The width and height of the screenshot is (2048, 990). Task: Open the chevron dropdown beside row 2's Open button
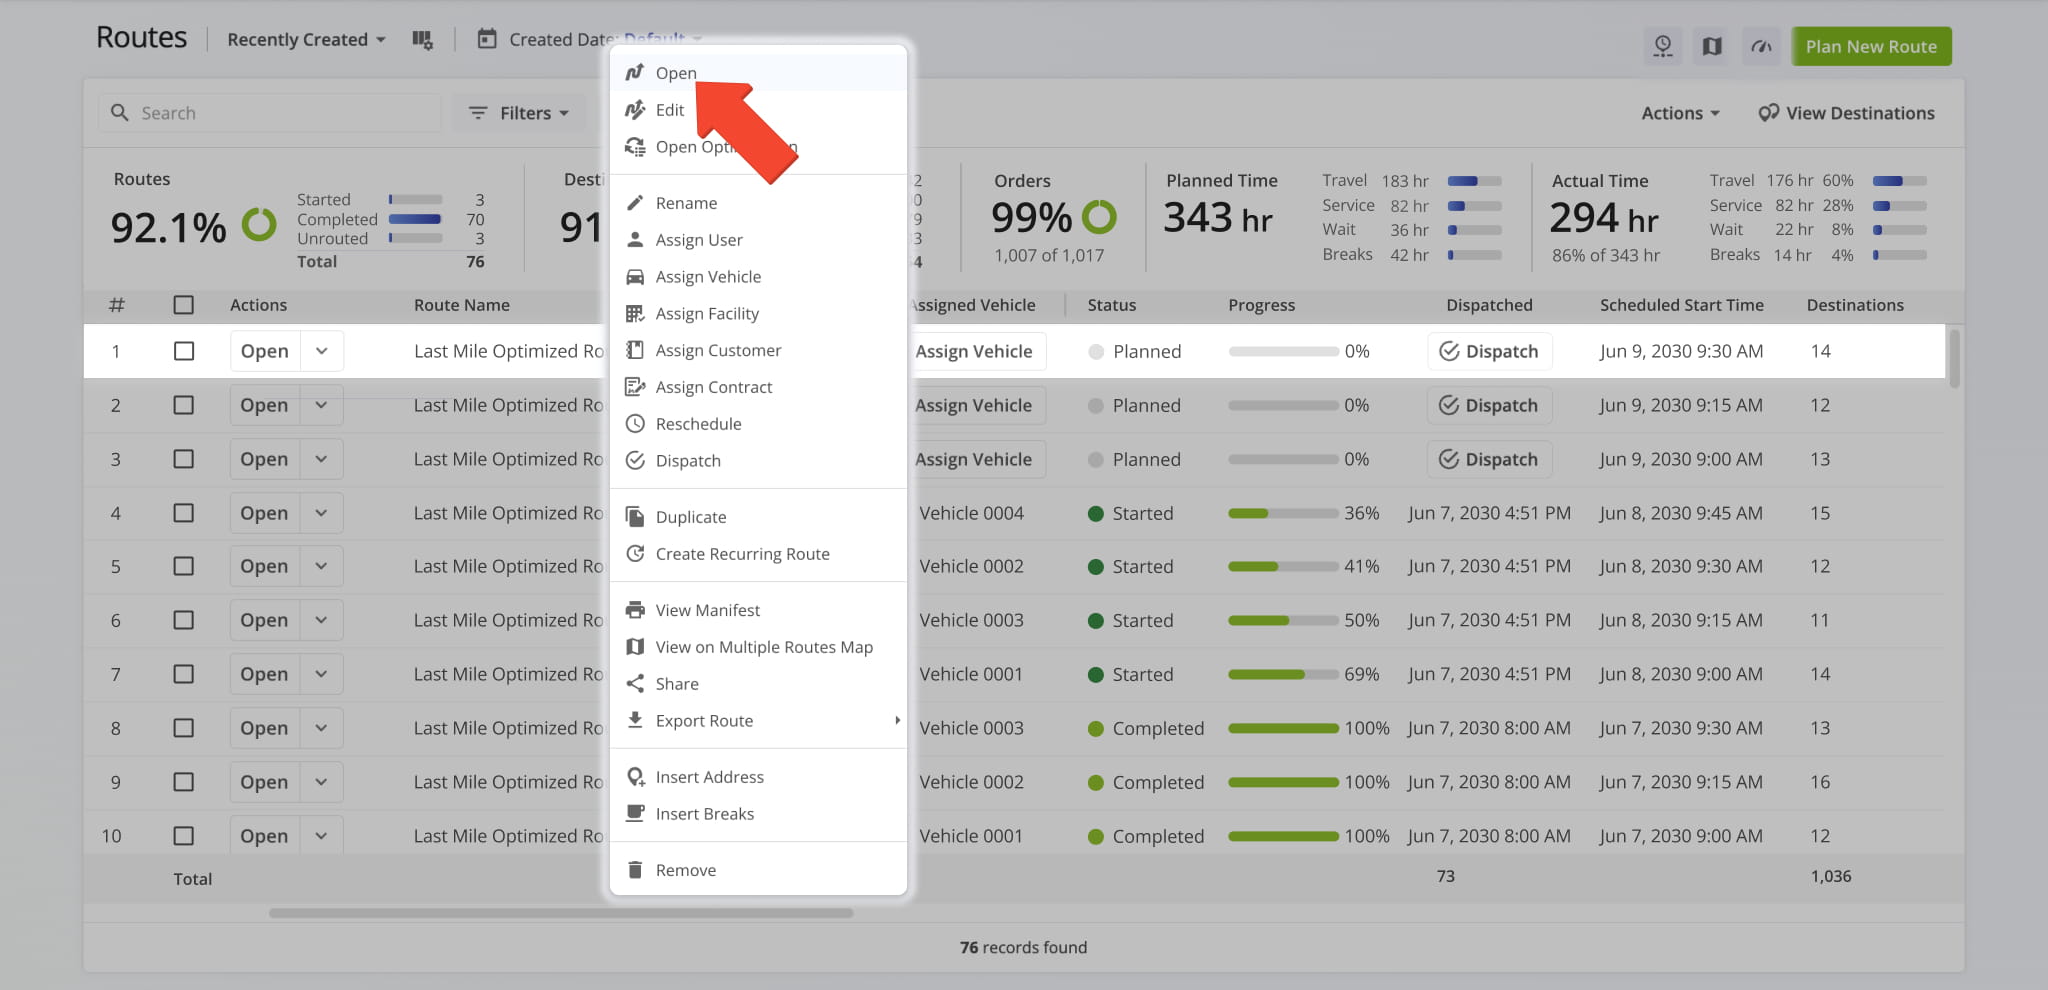coord(321,405)
